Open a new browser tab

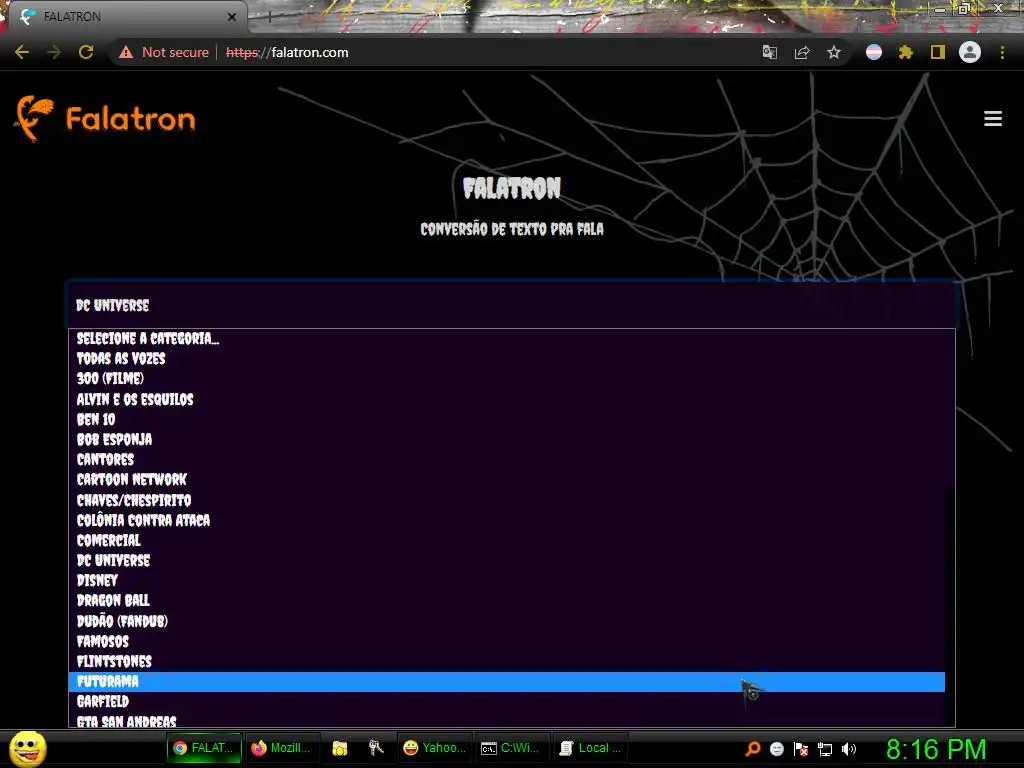point(269,18)
